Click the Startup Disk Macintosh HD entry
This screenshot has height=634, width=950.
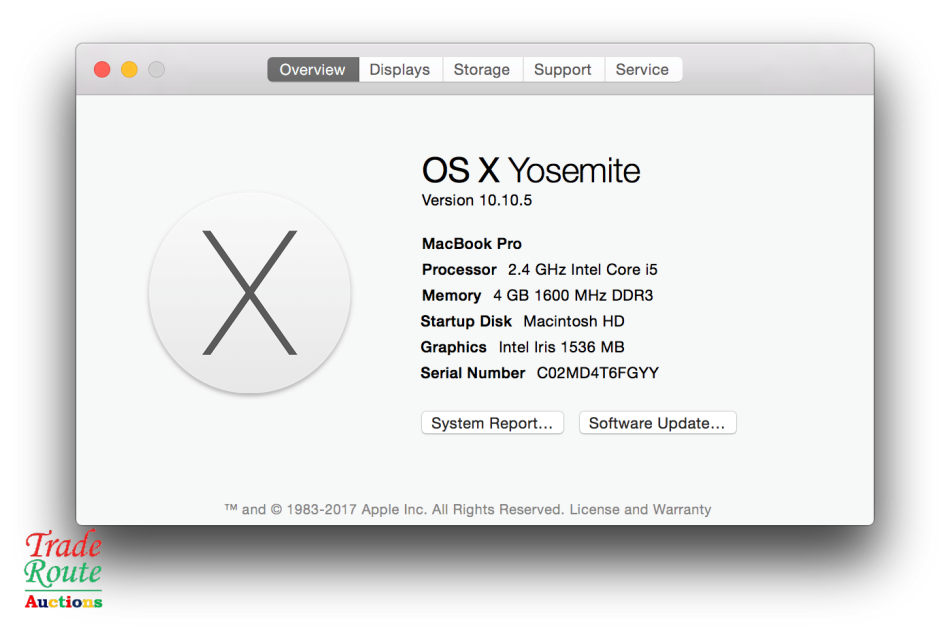click(521, 321)
